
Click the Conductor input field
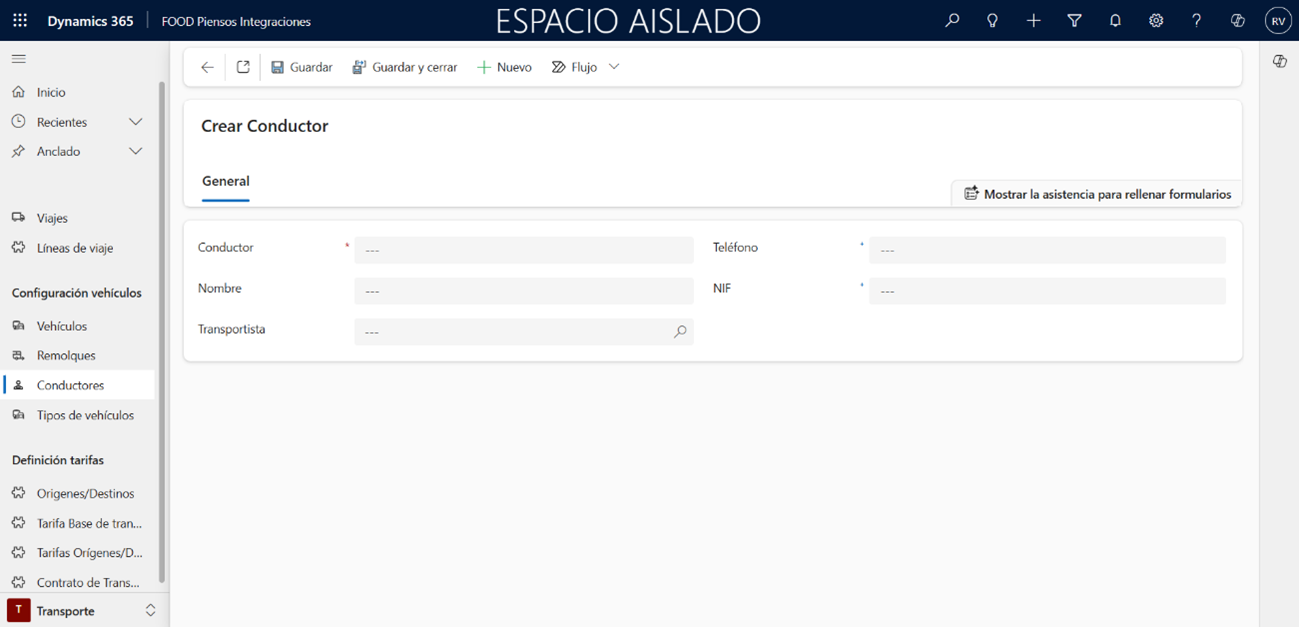(523, 250)
